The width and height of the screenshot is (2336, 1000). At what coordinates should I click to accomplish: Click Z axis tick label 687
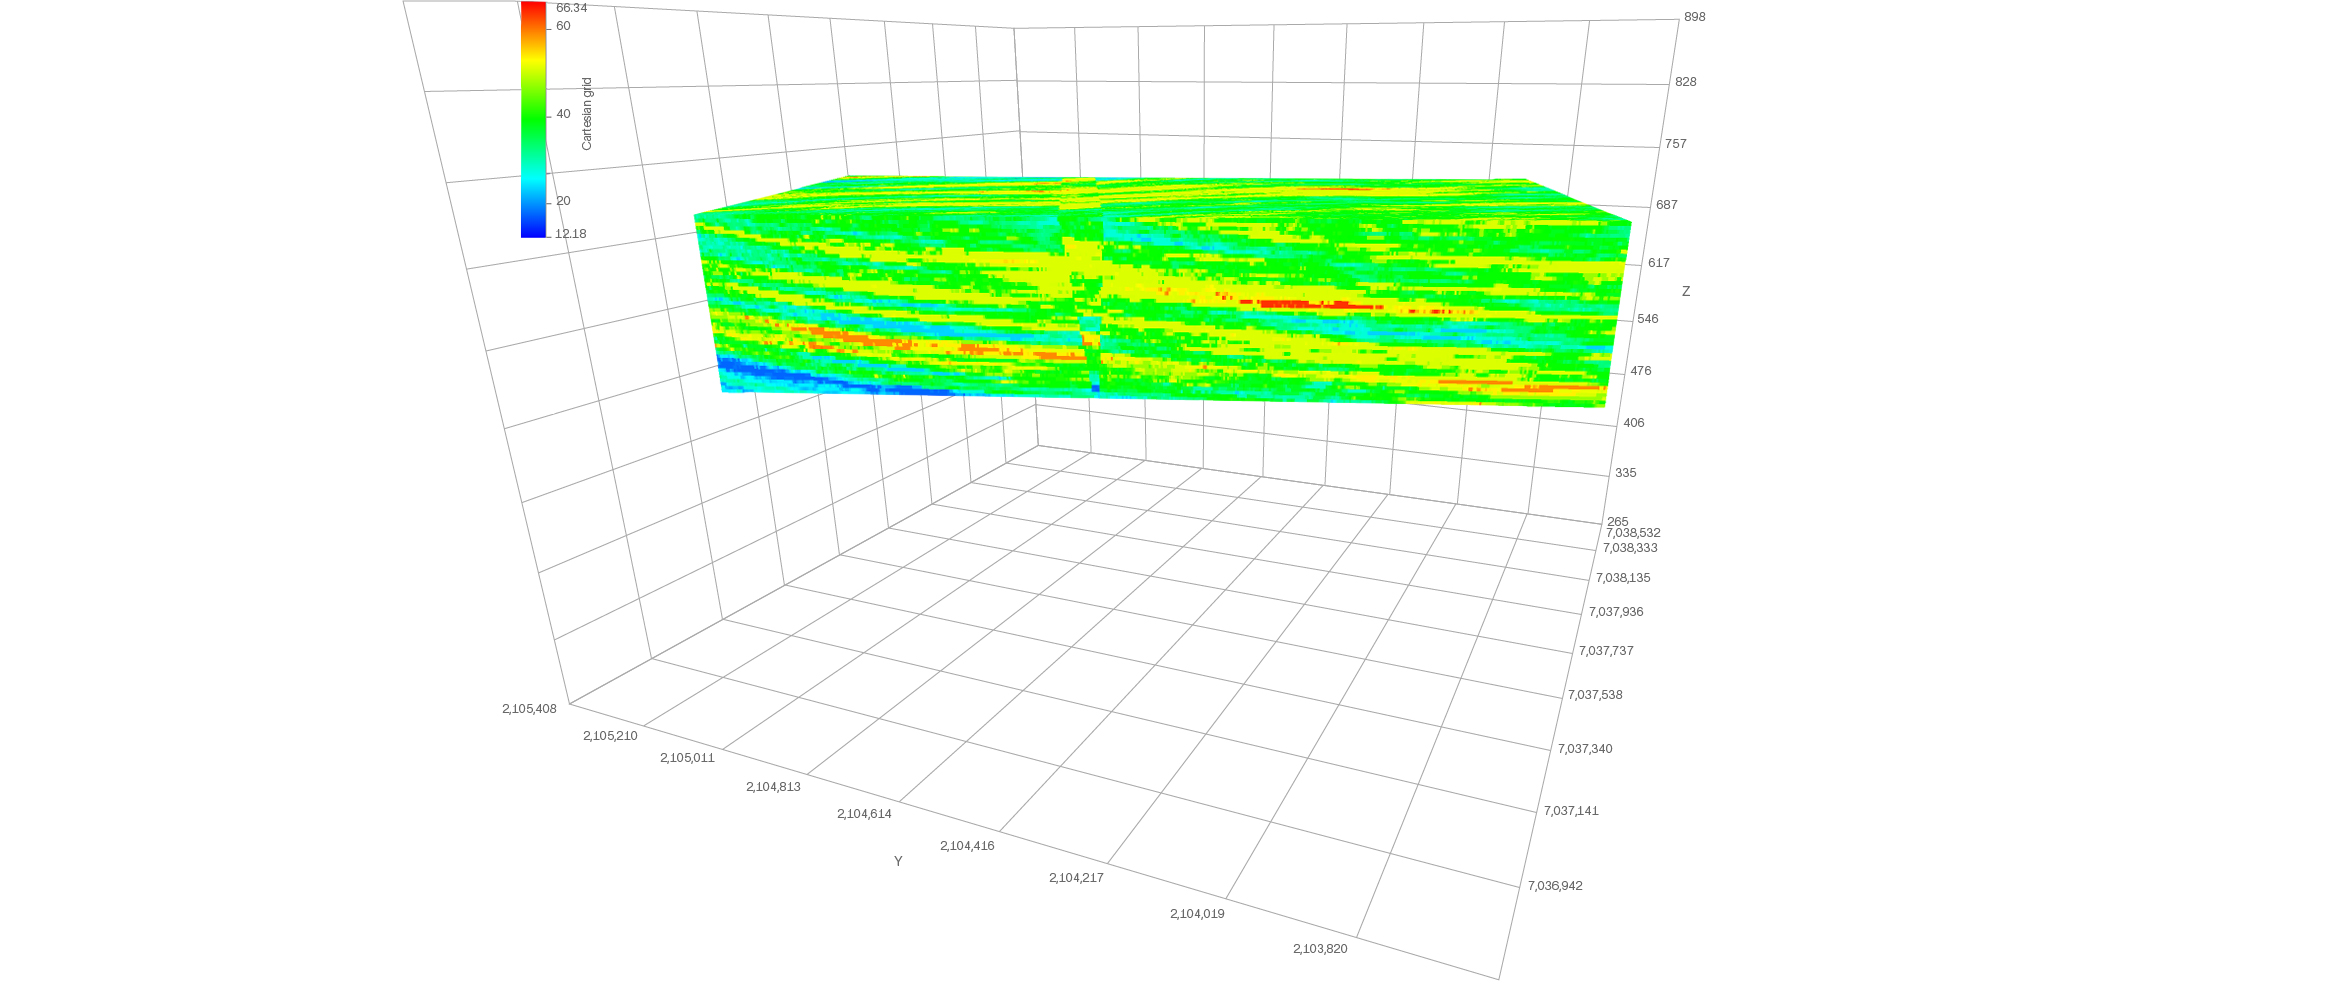[x=1667, y=205]
